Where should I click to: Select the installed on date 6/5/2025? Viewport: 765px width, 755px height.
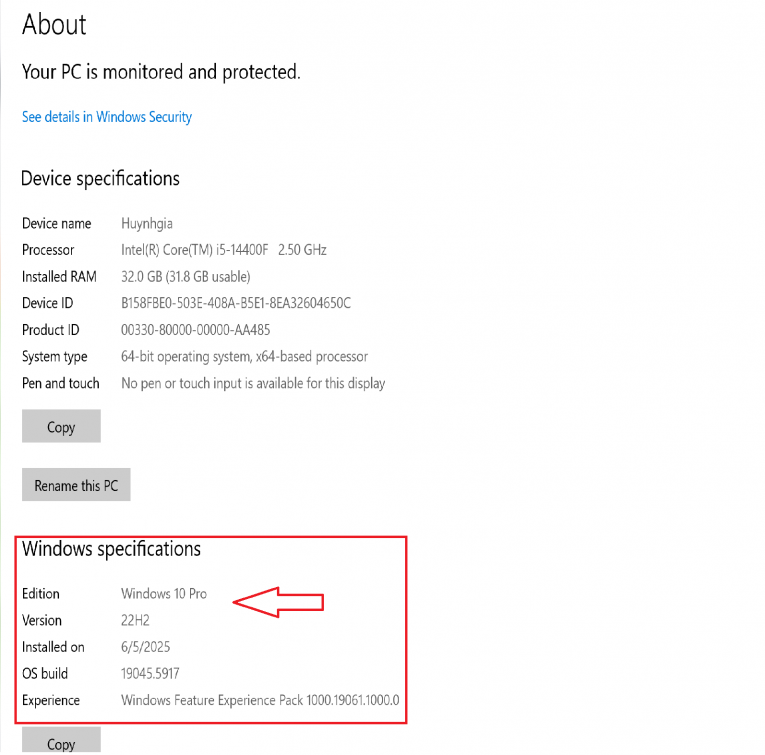pyautogui.click(x=145, y=647)
